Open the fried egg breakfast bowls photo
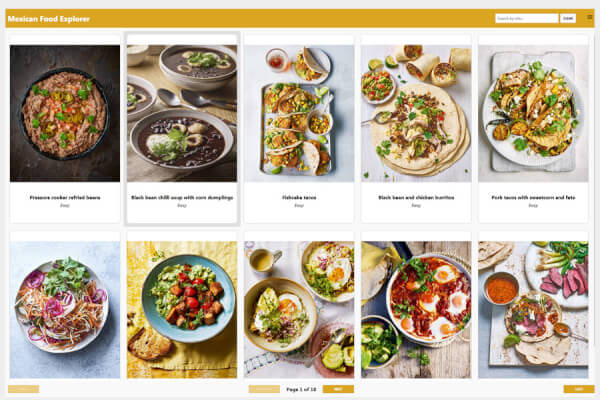Viewport: 600px width, 400px height. pos(299,310)
